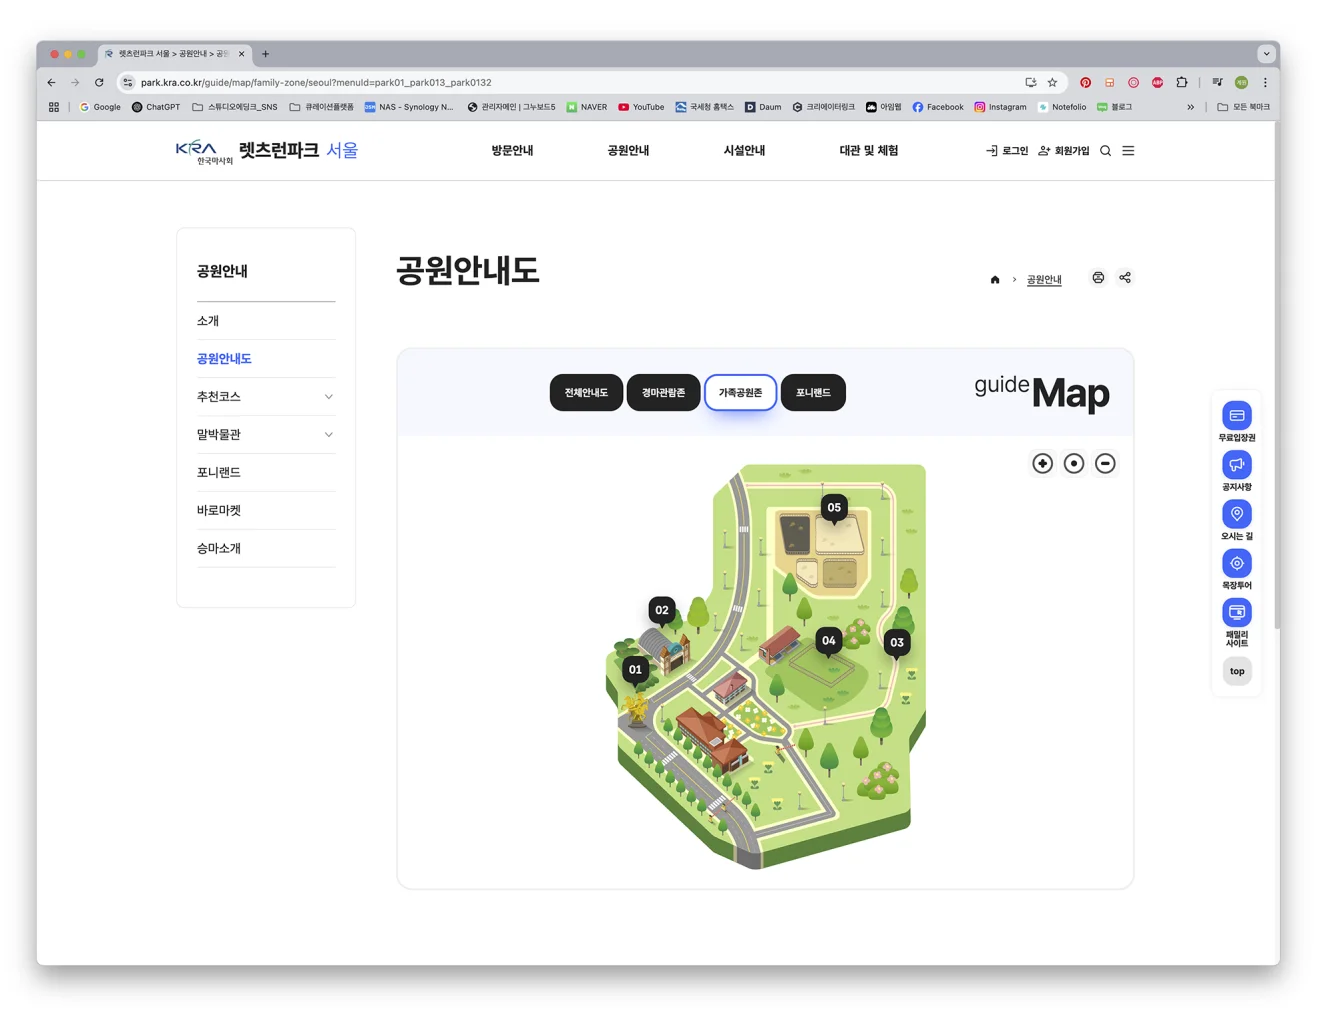Open the 패밀리 사이트 icon
1320x1012 pixels.
pyautogui.click(x=1237, y=612)
